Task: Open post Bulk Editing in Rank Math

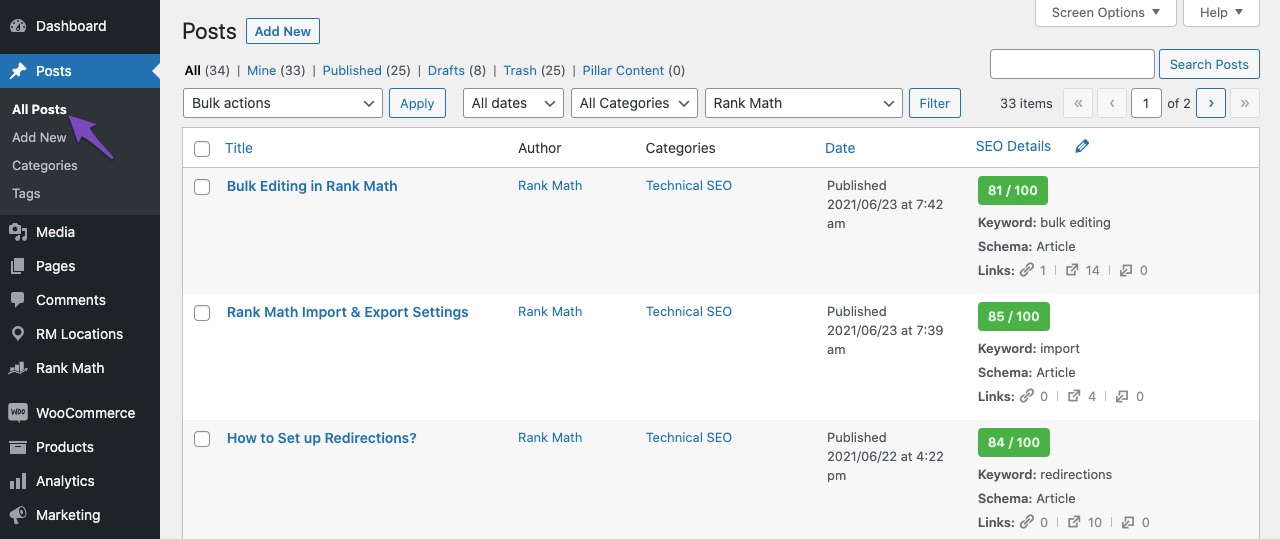Action: [x=312, y=186]
